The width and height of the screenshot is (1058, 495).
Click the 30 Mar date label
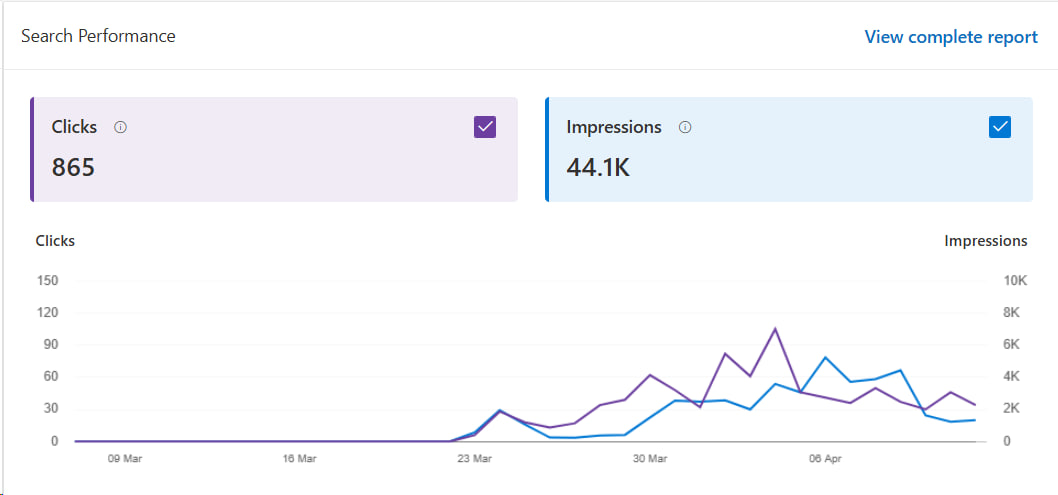[x=650, y=459]
